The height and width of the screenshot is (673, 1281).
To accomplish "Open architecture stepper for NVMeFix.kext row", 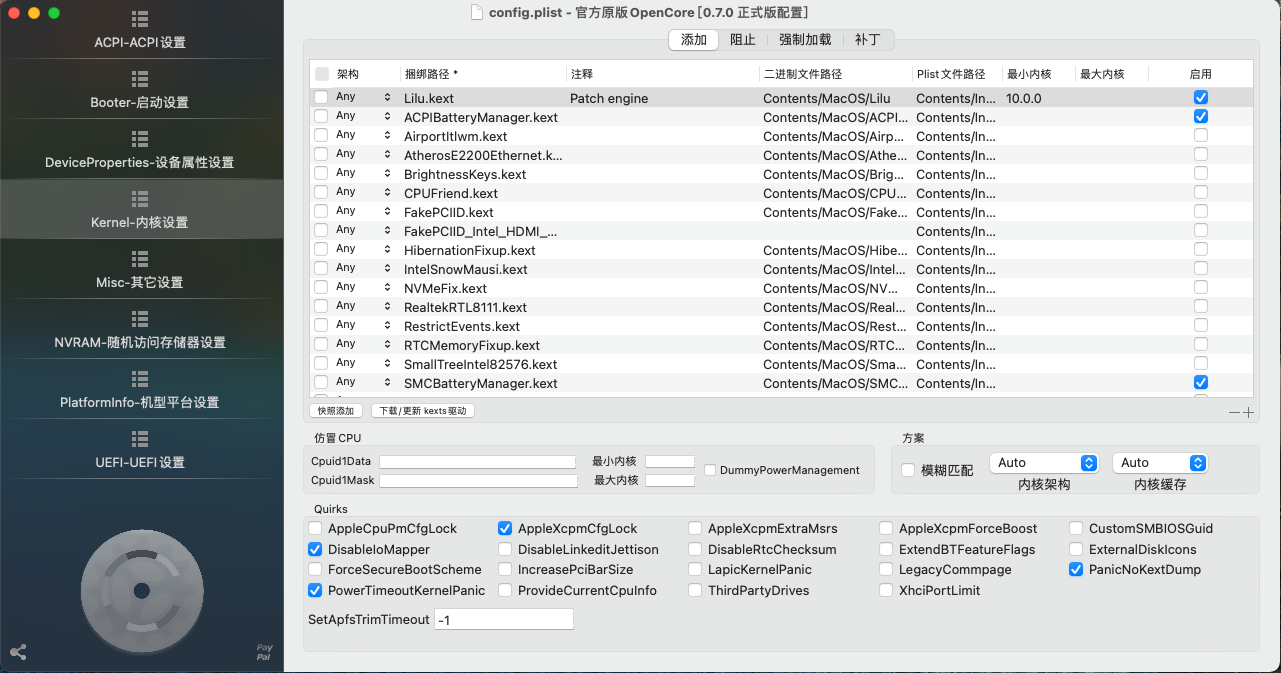I will (387, 288).
